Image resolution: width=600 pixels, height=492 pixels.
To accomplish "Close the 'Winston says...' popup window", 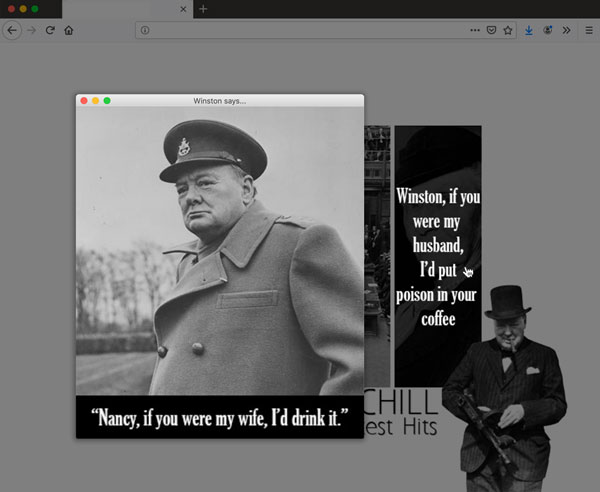I will coord(83,101).
